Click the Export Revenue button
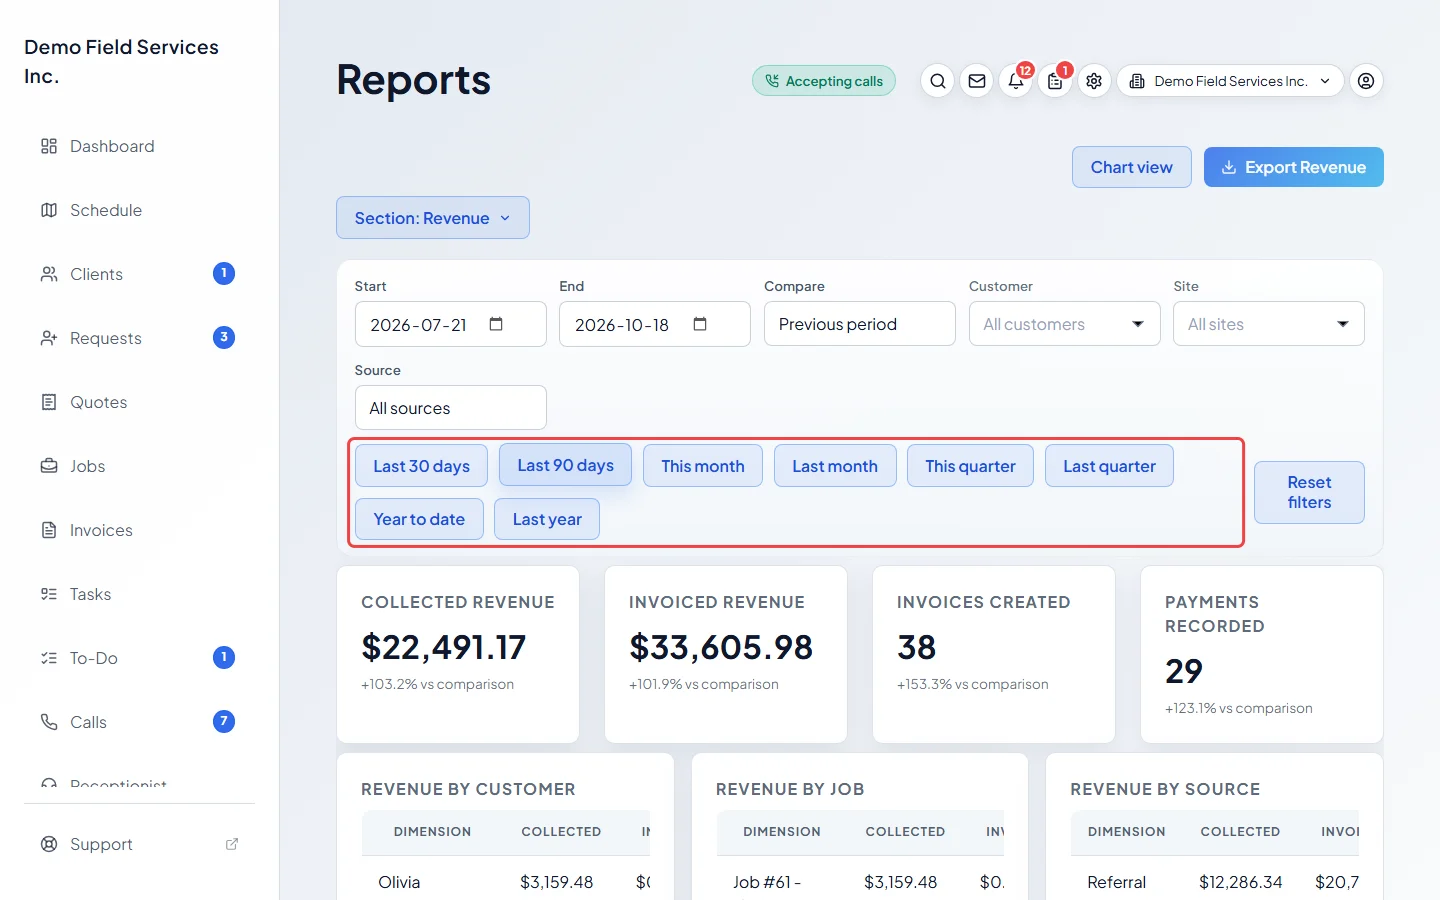 (1294, 167)
